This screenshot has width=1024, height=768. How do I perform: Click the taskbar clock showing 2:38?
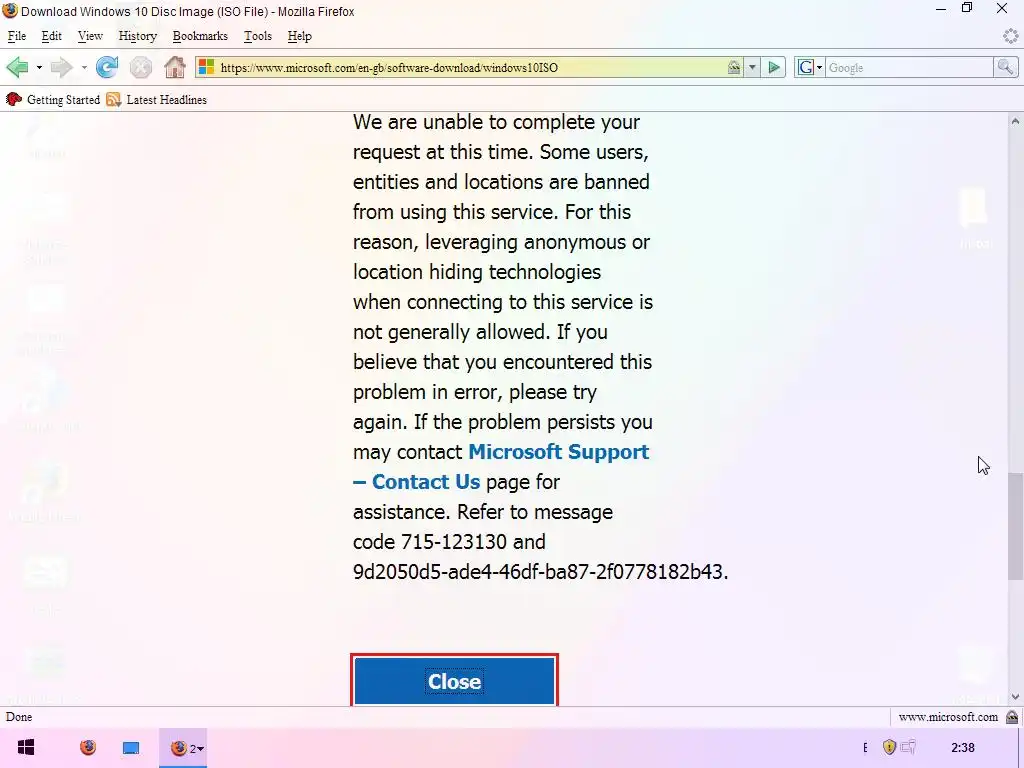click(963, 747)
